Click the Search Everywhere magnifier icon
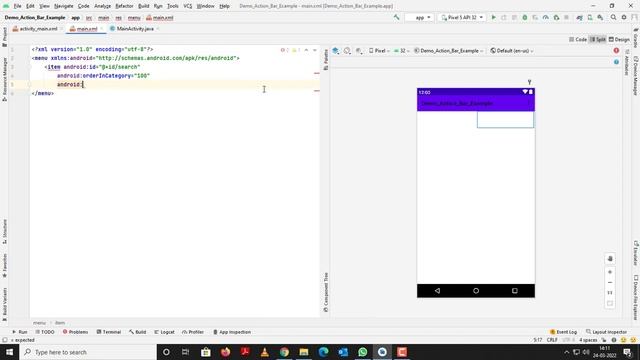 coord(613,18)
